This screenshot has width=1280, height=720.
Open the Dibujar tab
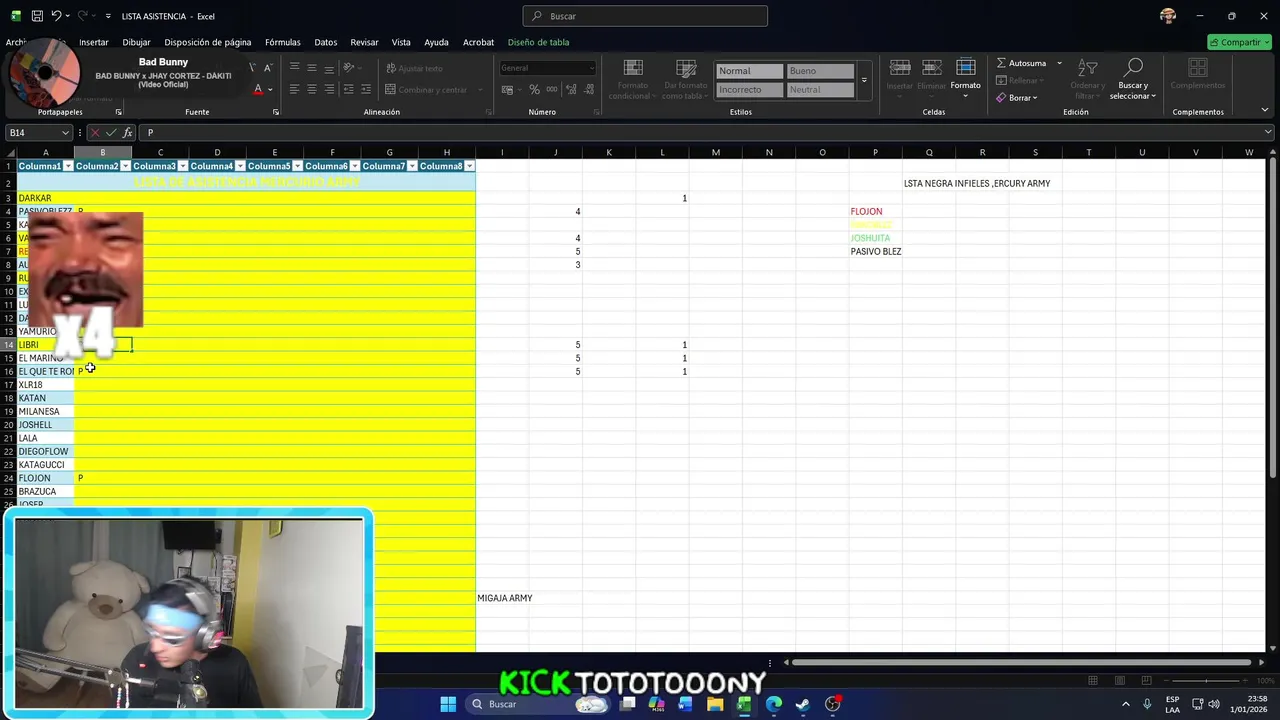(x=136, y=42)
